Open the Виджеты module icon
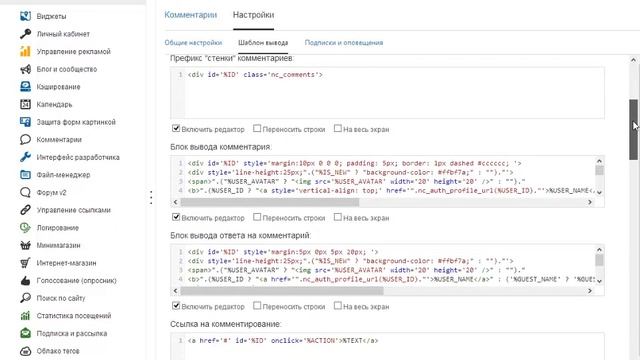Viewport: 640px width, 360px height. [25, 16]
